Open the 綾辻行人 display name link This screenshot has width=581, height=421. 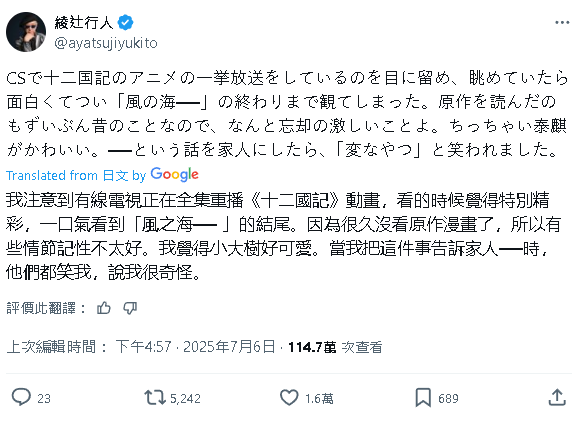tap(84, 23)
